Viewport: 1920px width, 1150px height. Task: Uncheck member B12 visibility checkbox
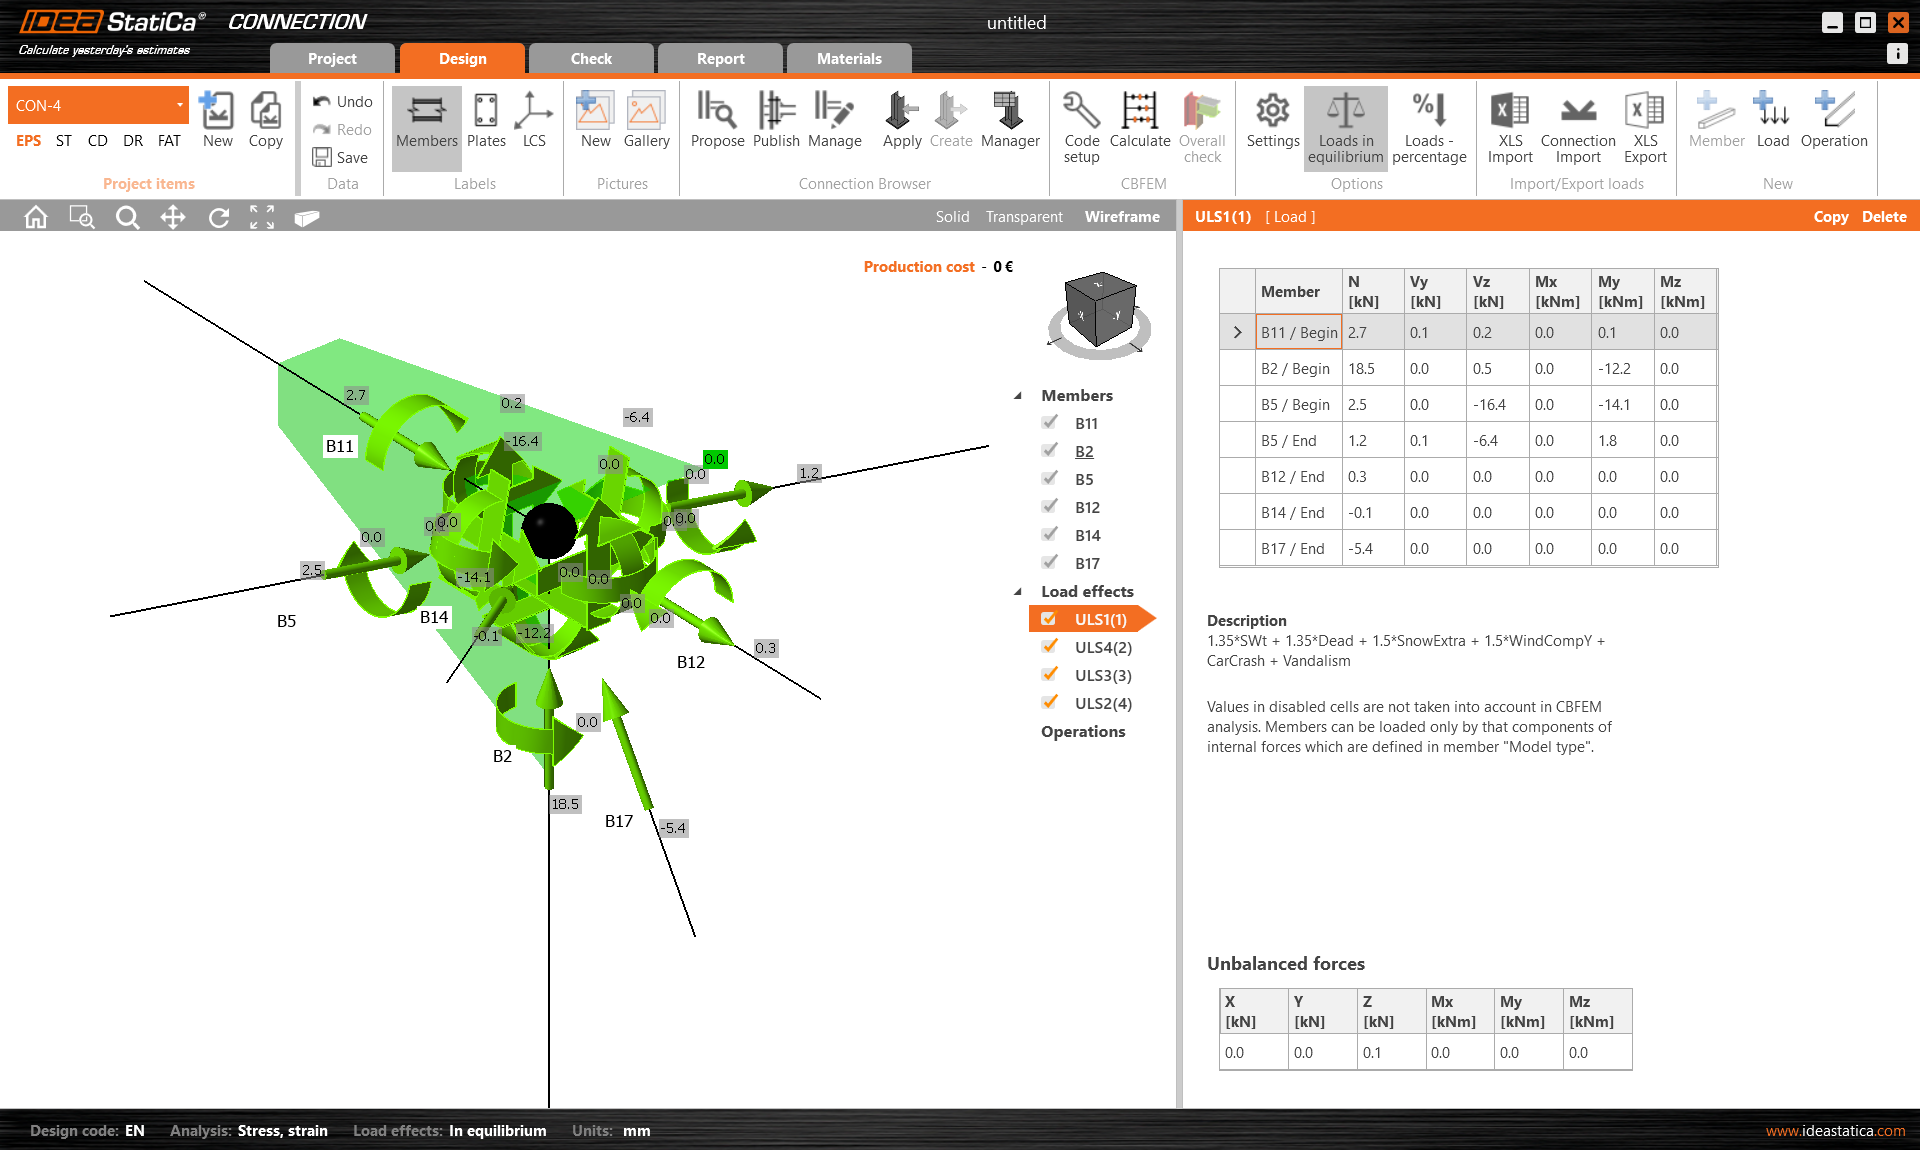1050,507
